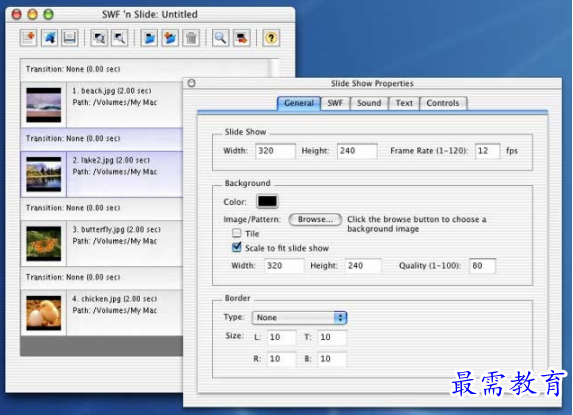
Task: Uncheck Scale to fit slide show
Action: 237,247
